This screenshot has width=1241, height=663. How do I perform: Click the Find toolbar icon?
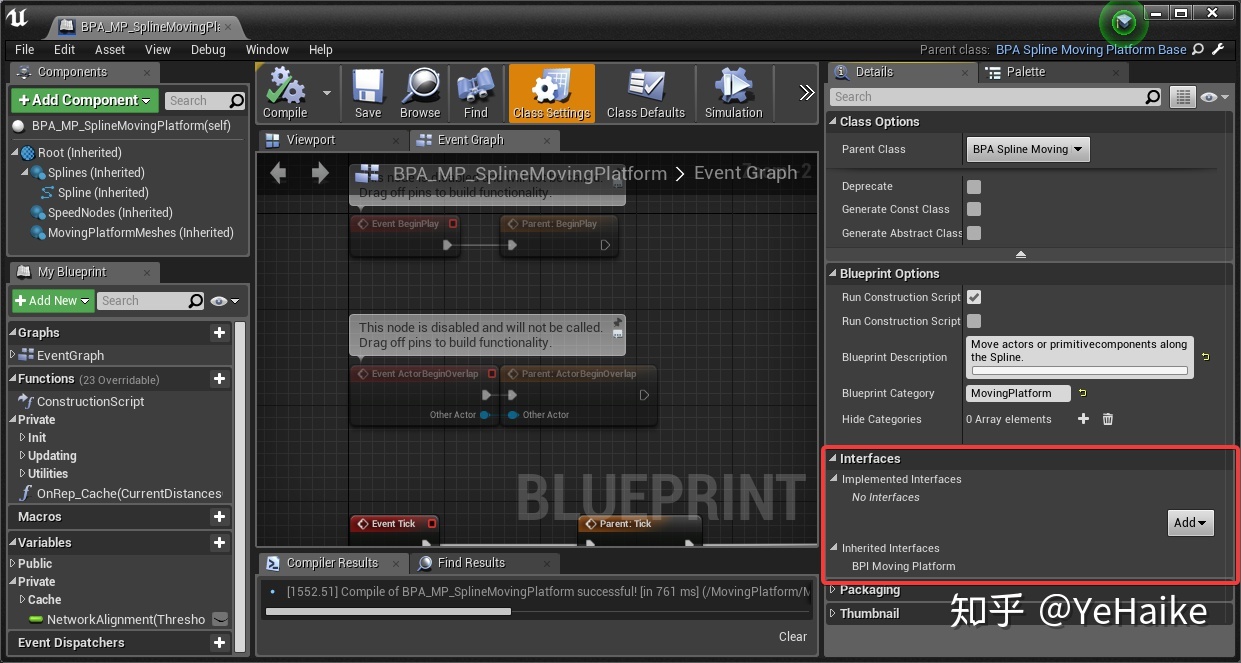coord(476,93)
